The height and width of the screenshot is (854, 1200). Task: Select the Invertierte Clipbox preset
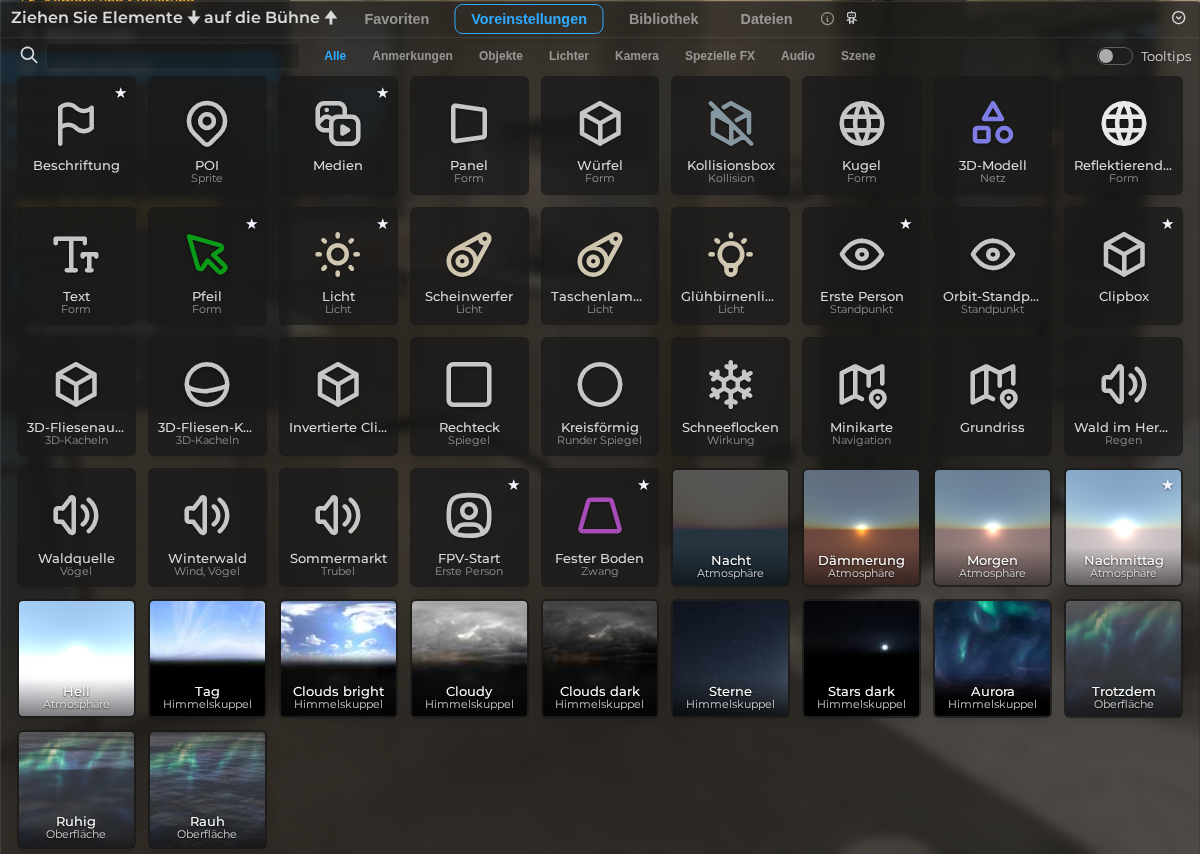click(x=338, y=397)
